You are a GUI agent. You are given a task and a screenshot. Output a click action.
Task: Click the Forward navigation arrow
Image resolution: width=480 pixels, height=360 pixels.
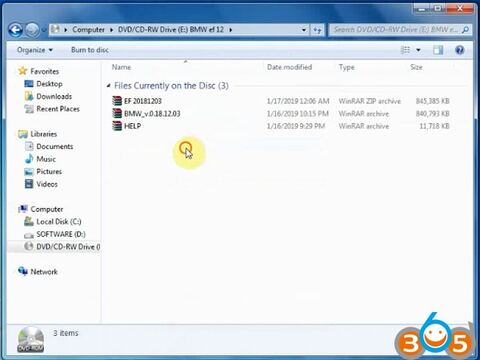click(x=32, y=30)
